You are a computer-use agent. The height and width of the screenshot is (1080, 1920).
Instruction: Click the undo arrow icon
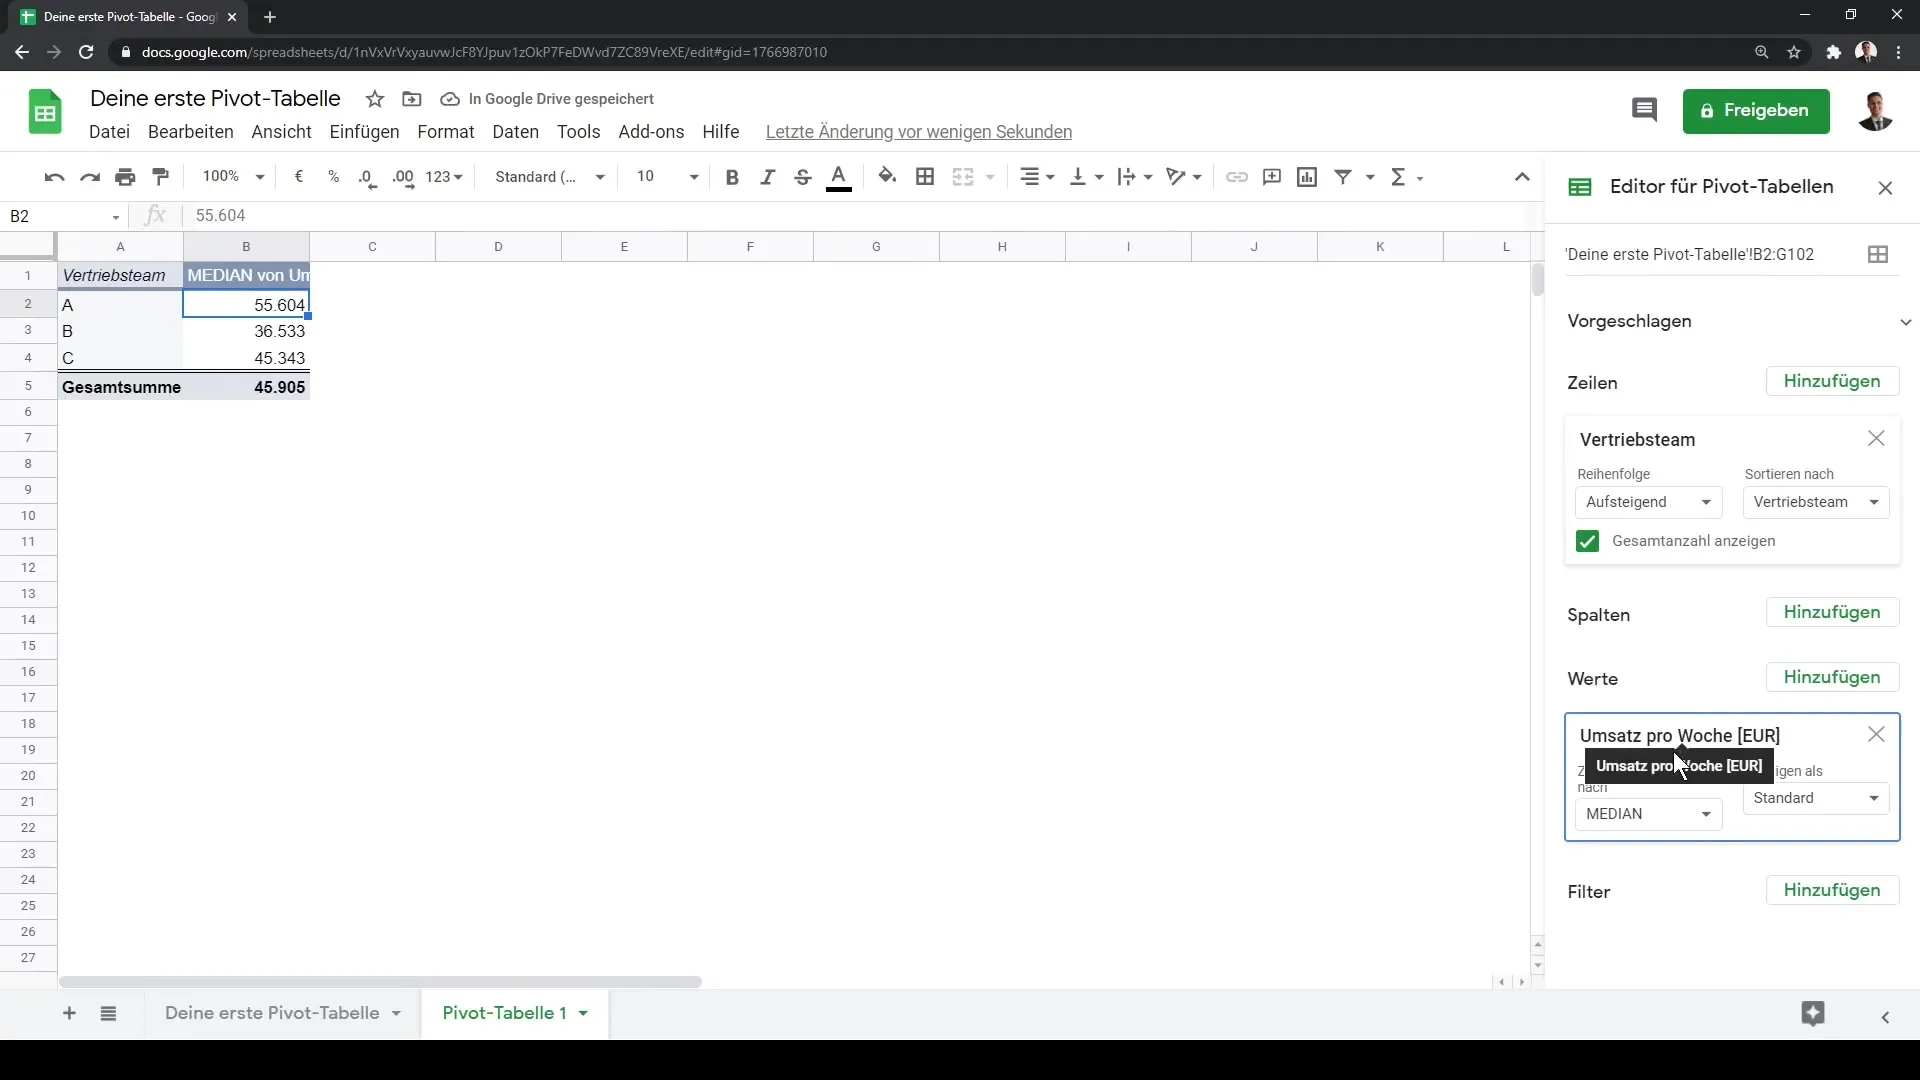pyautogui.click(x=54, y=177)
